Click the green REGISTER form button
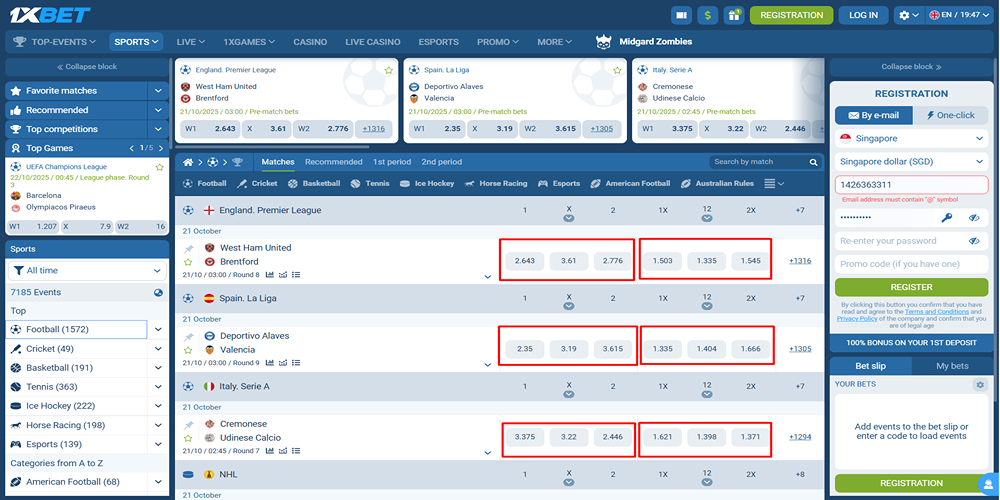 pyautogui.click(x=911, y=287)
